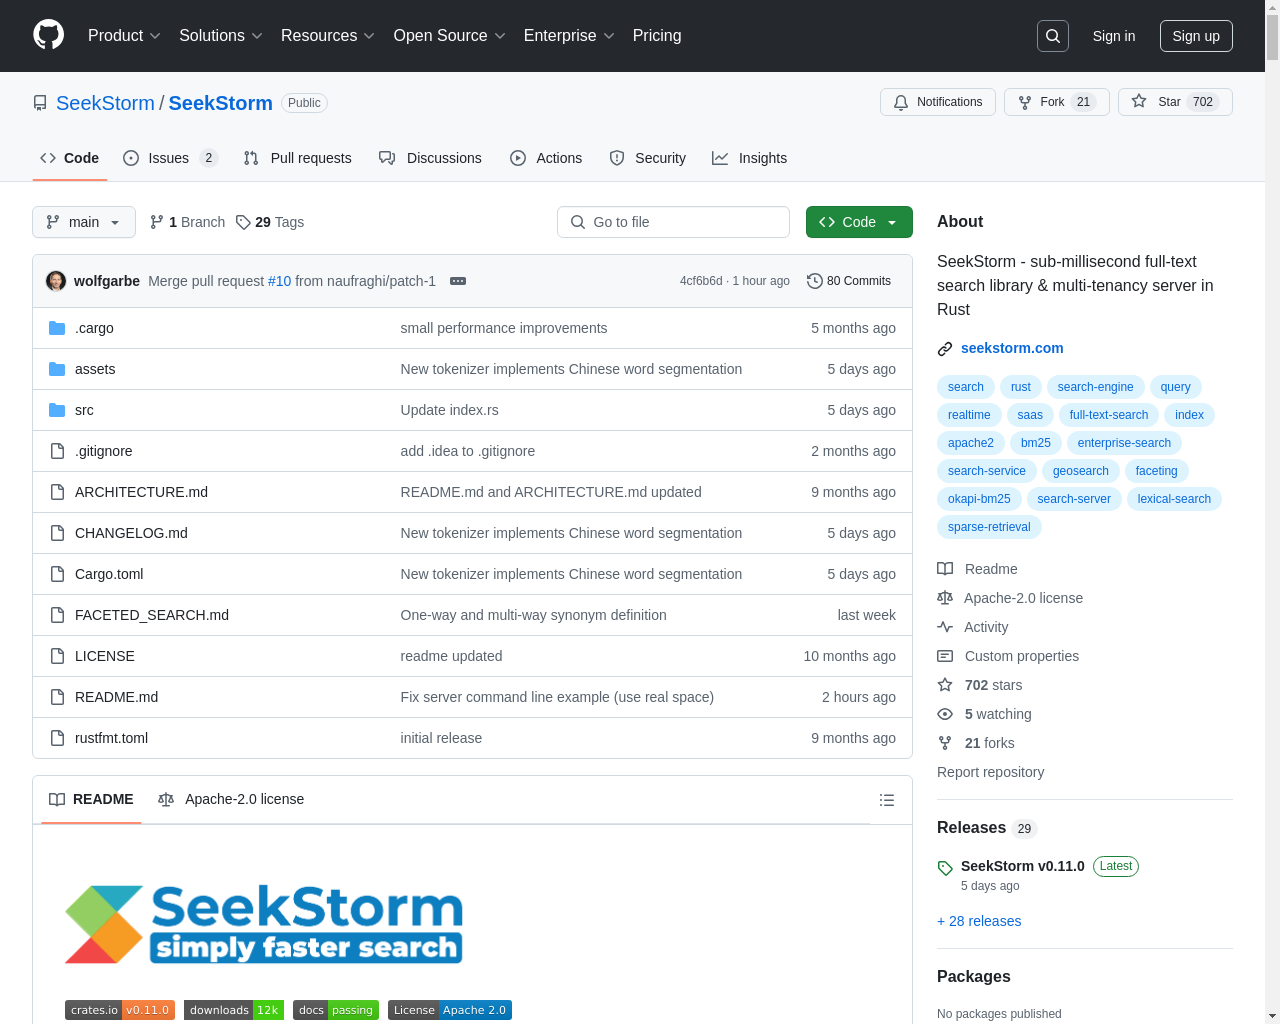Click Report repository link
Image resolution: width=1280 pixels, height=1024 pixels.
tap(990, 772)
